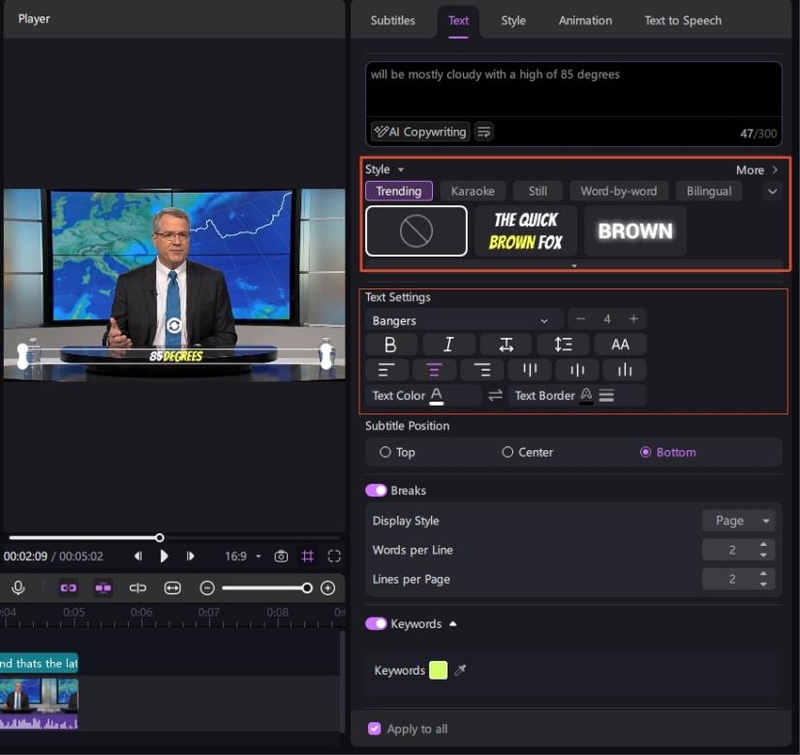Click the split clip icon in timeline toolbar
800x755 pixels.
click(138, 588)
